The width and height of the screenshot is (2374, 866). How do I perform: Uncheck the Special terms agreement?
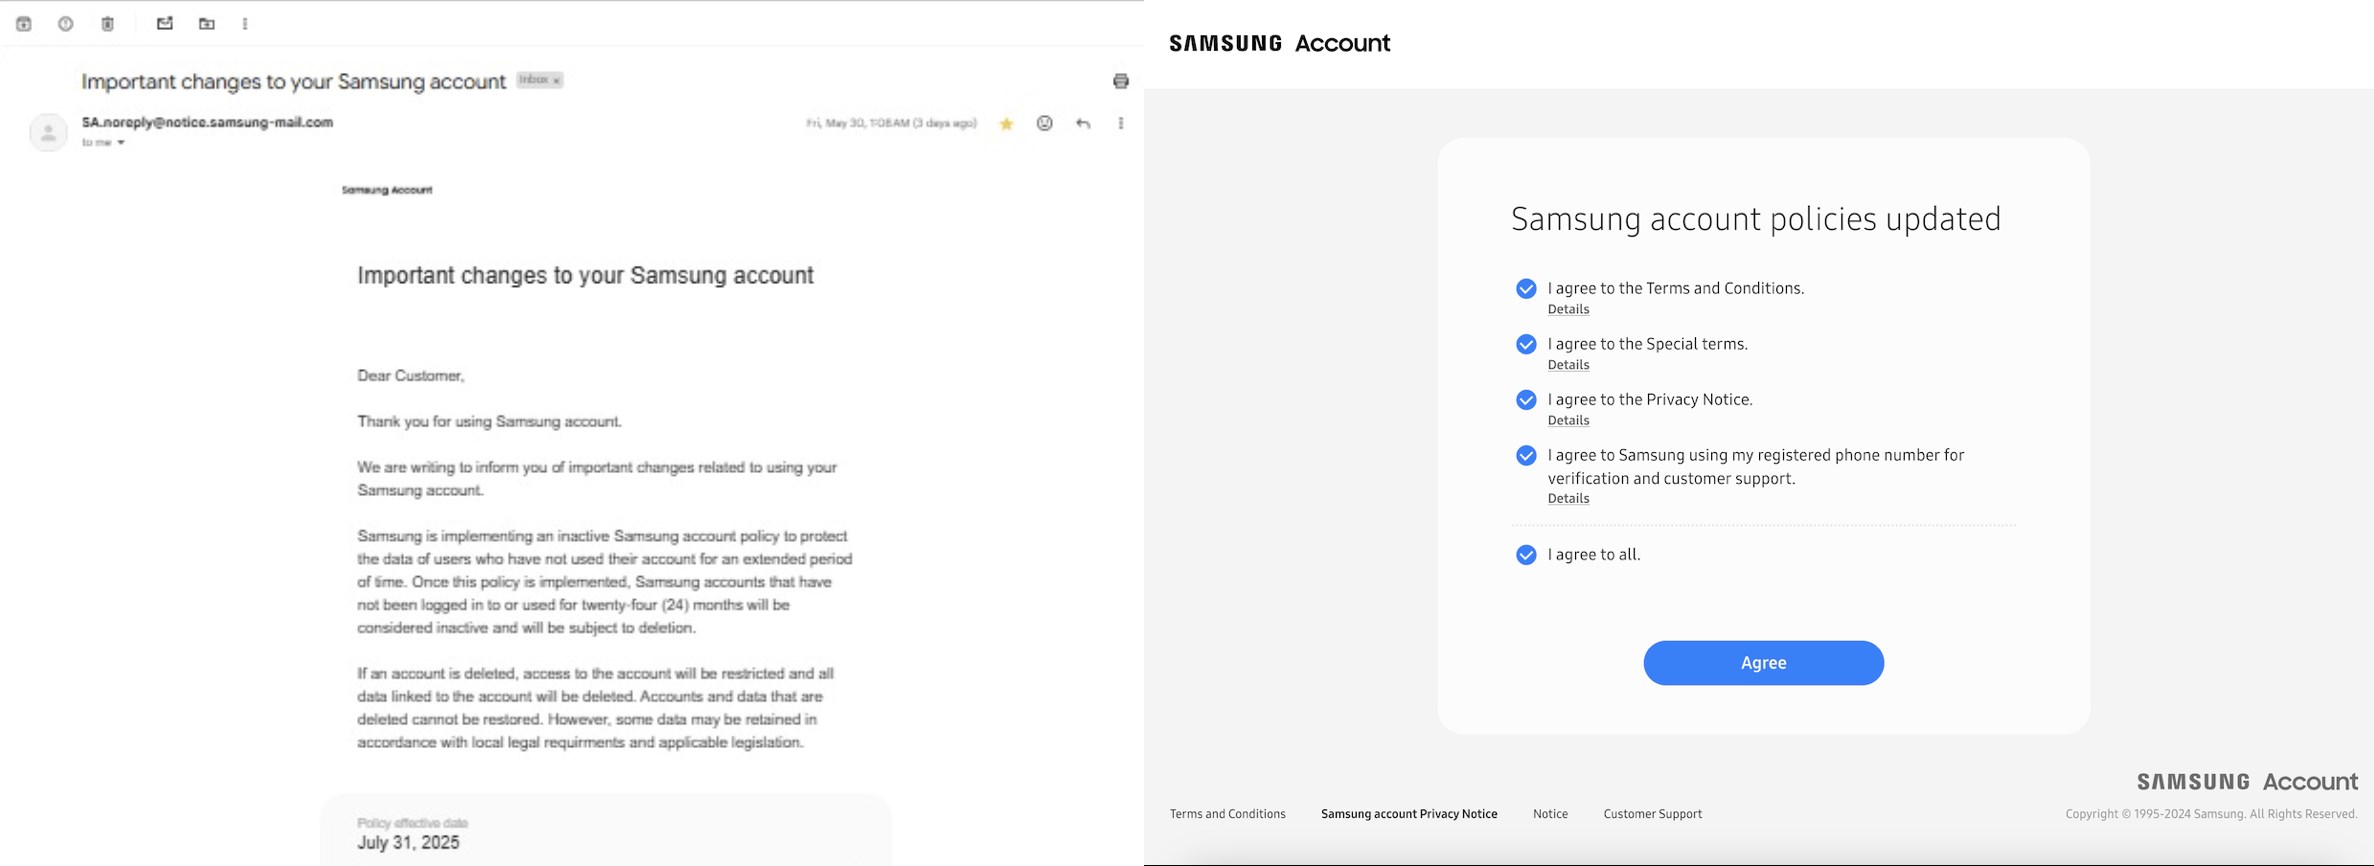[x=1526, y=345]
